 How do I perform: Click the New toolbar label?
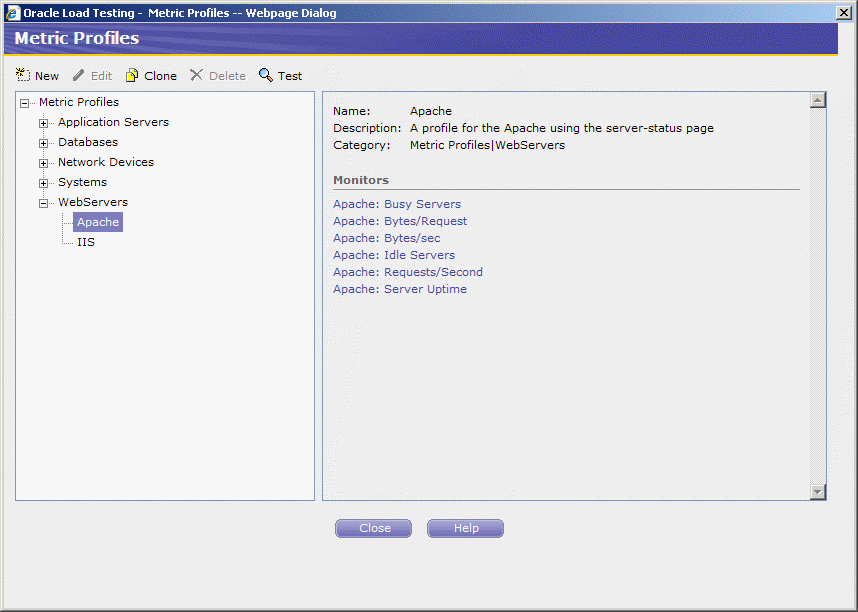tap(47, 76)
